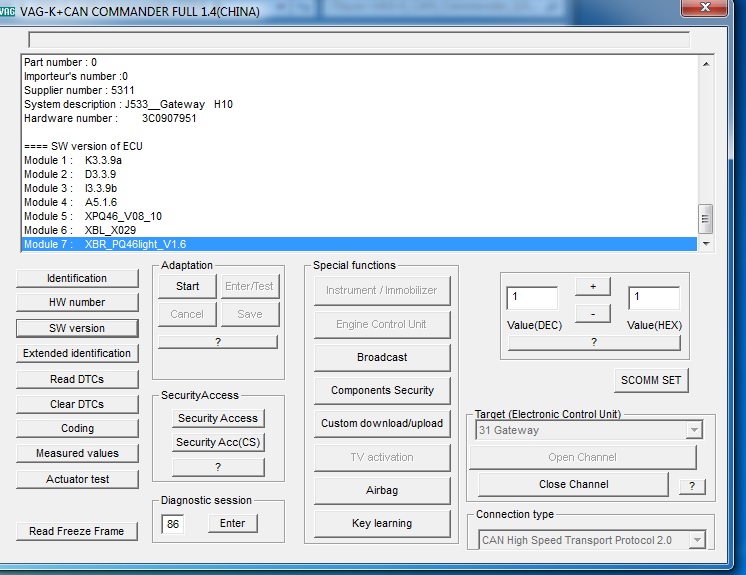
Task: Click the Diagnostic session number field
Action: [x=172, y=523]
